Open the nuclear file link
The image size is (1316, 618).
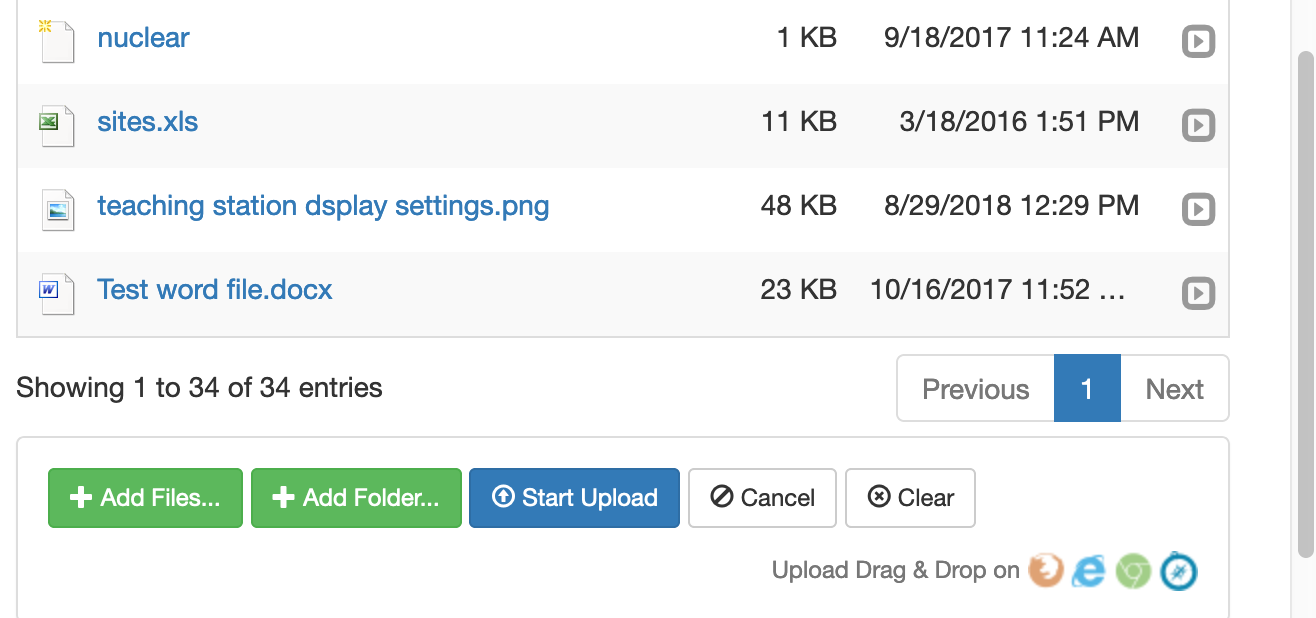click(143, 38)
